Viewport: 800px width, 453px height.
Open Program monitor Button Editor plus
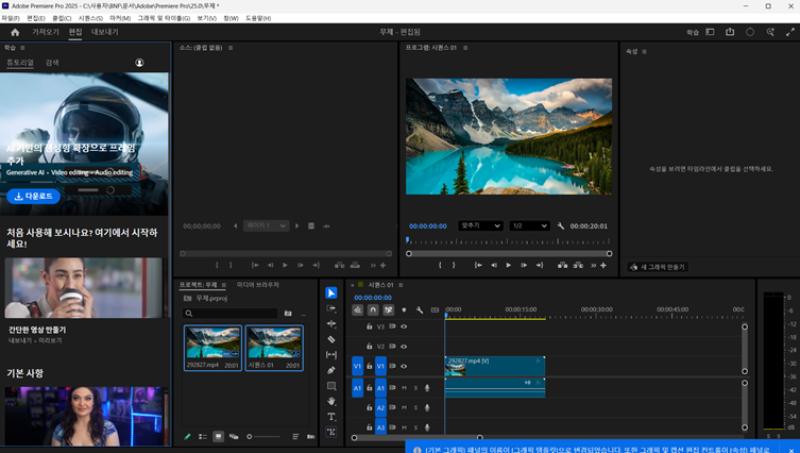(603, 265)
